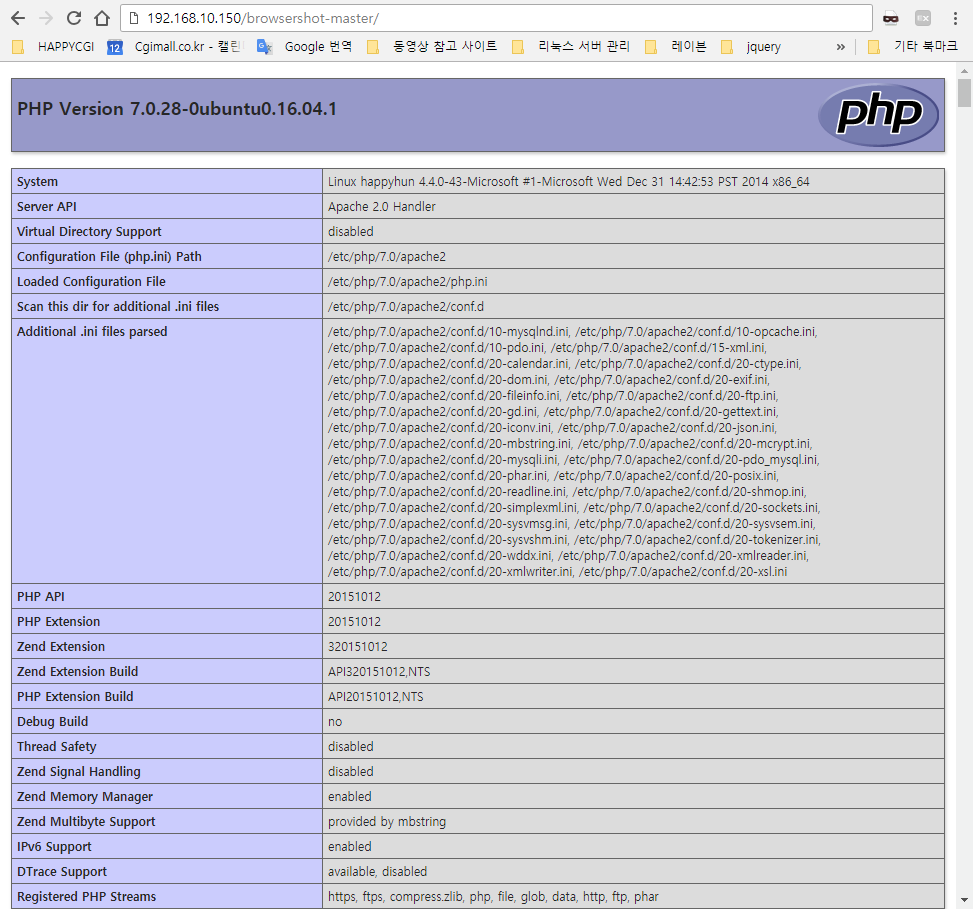Viewport: 973px width, 909px height.
Task: Click the Server API label
Action: 47,207
